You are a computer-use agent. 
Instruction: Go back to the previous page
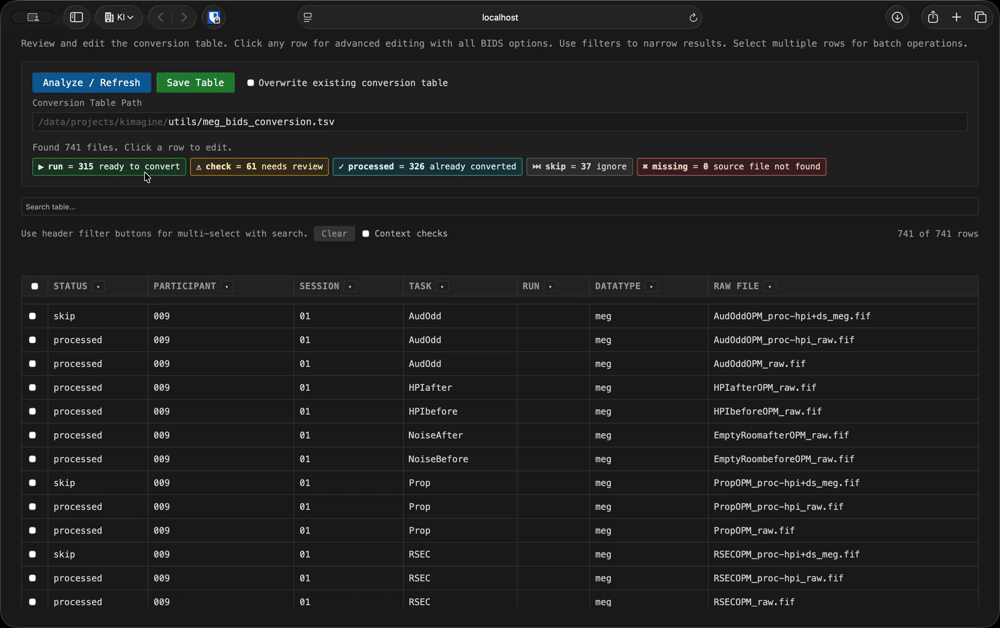tap(161, 17)
